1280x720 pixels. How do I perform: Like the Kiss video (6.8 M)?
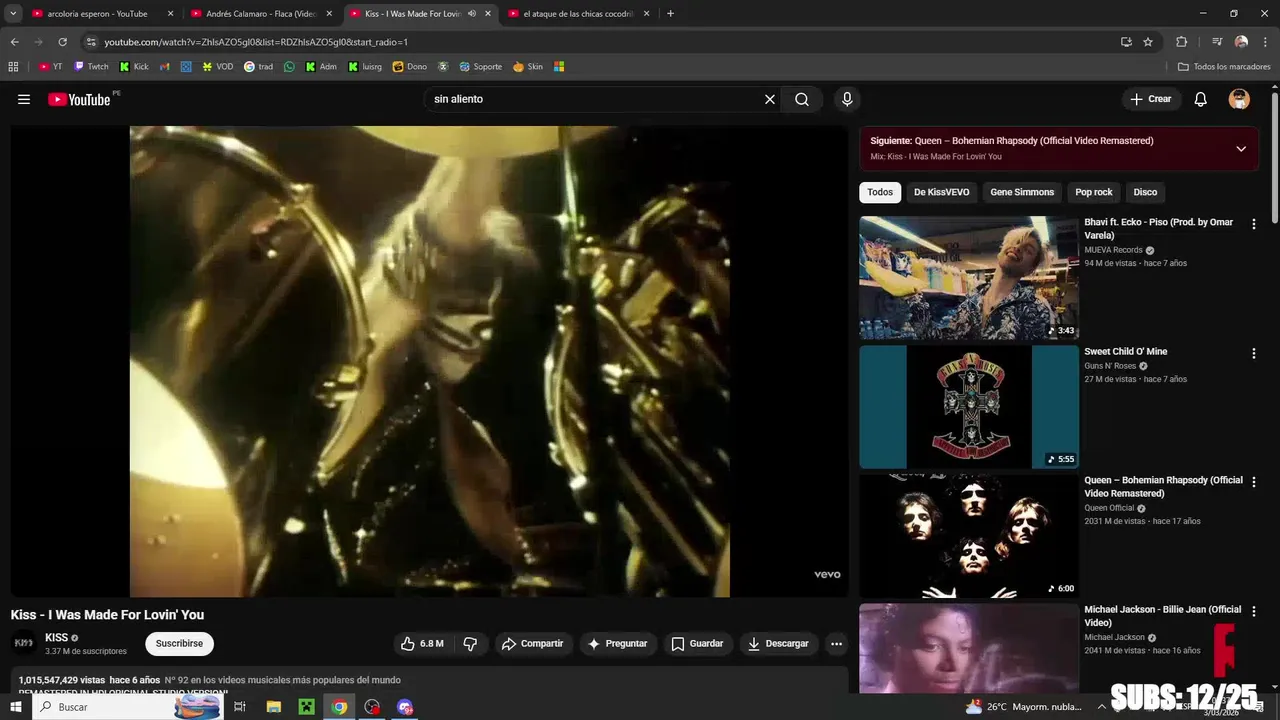click(422, 644)
